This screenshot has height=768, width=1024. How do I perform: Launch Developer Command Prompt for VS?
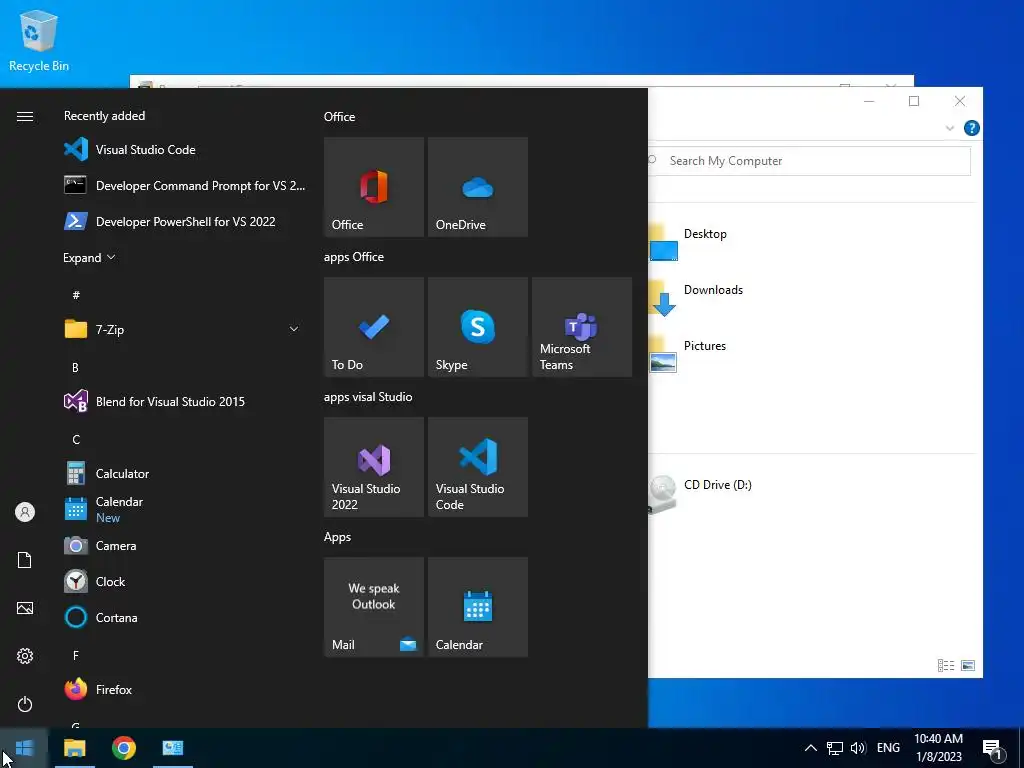click(x=183, y=185)
